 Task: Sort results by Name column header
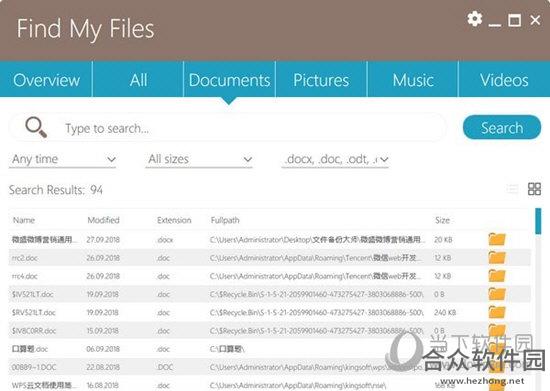point(24,220)
